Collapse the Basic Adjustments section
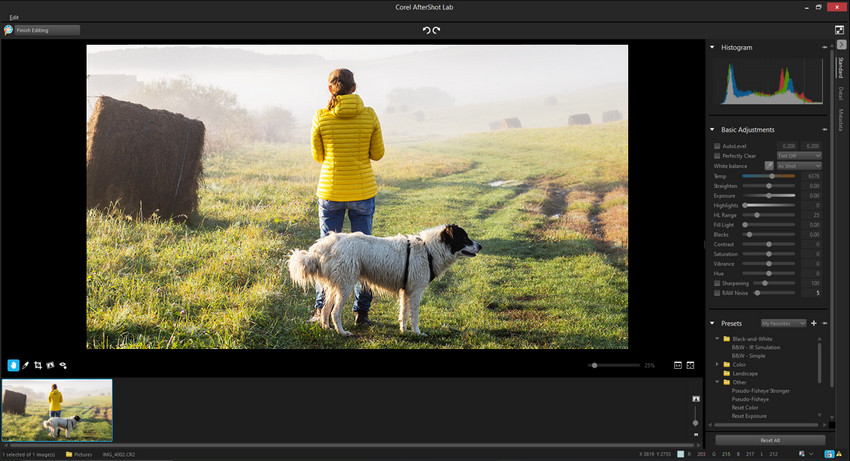This screenshot has height=461, width=850. (712, 130)
